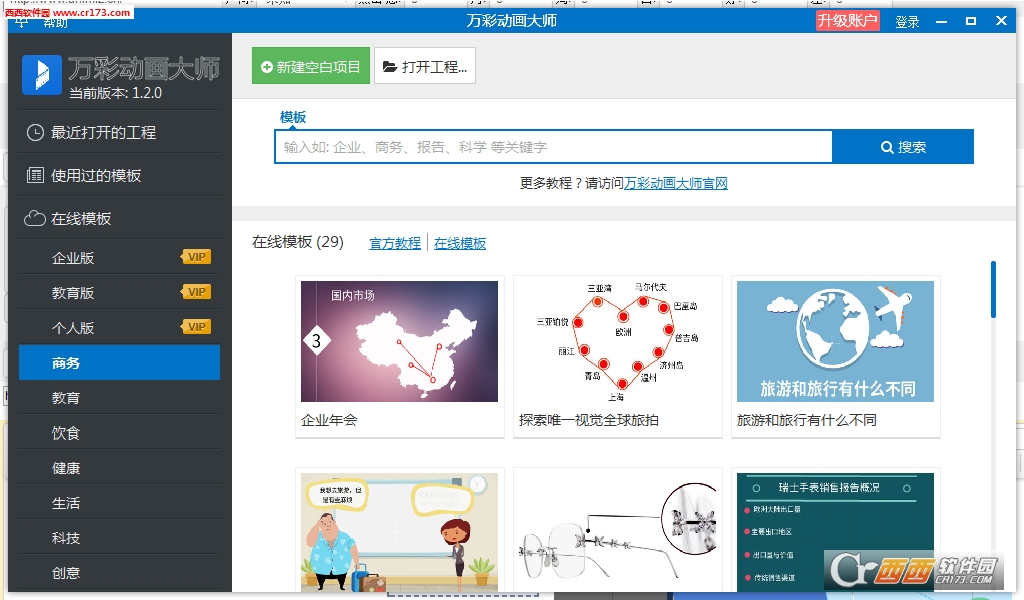This screenshot has height=600, width=1024.
Task: Expand the 健康 template category
Action: click(66, 467)
